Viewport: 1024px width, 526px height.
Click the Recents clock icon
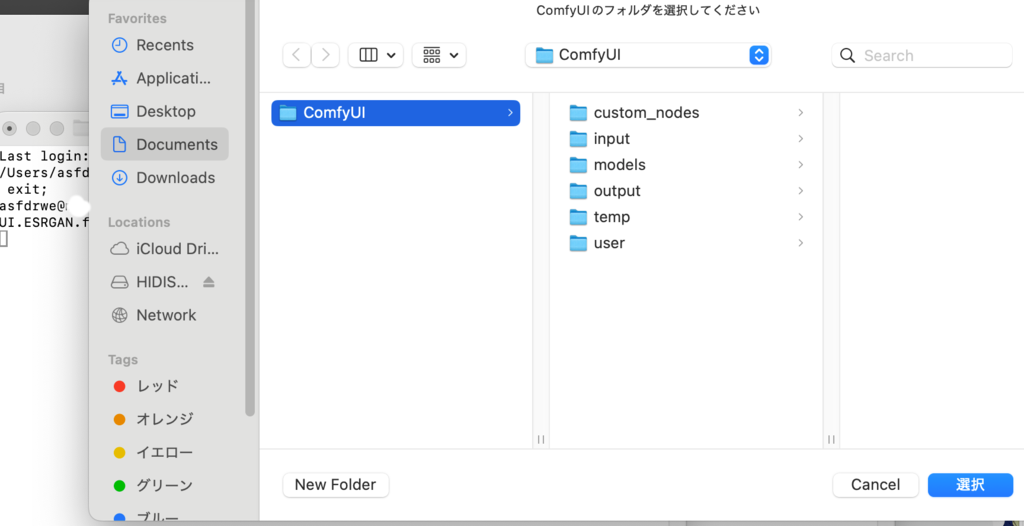[x=120, y=45]
